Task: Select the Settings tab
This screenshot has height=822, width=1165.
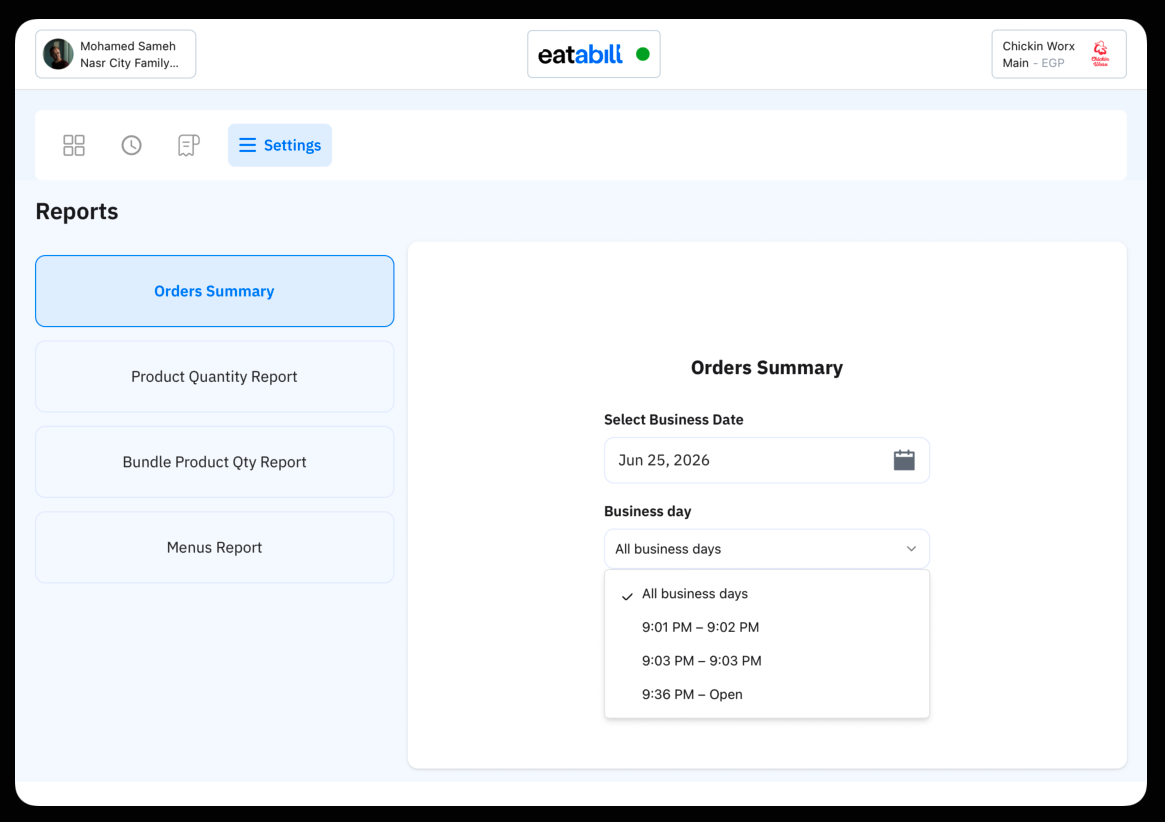Action: click(x=279, y=145)
